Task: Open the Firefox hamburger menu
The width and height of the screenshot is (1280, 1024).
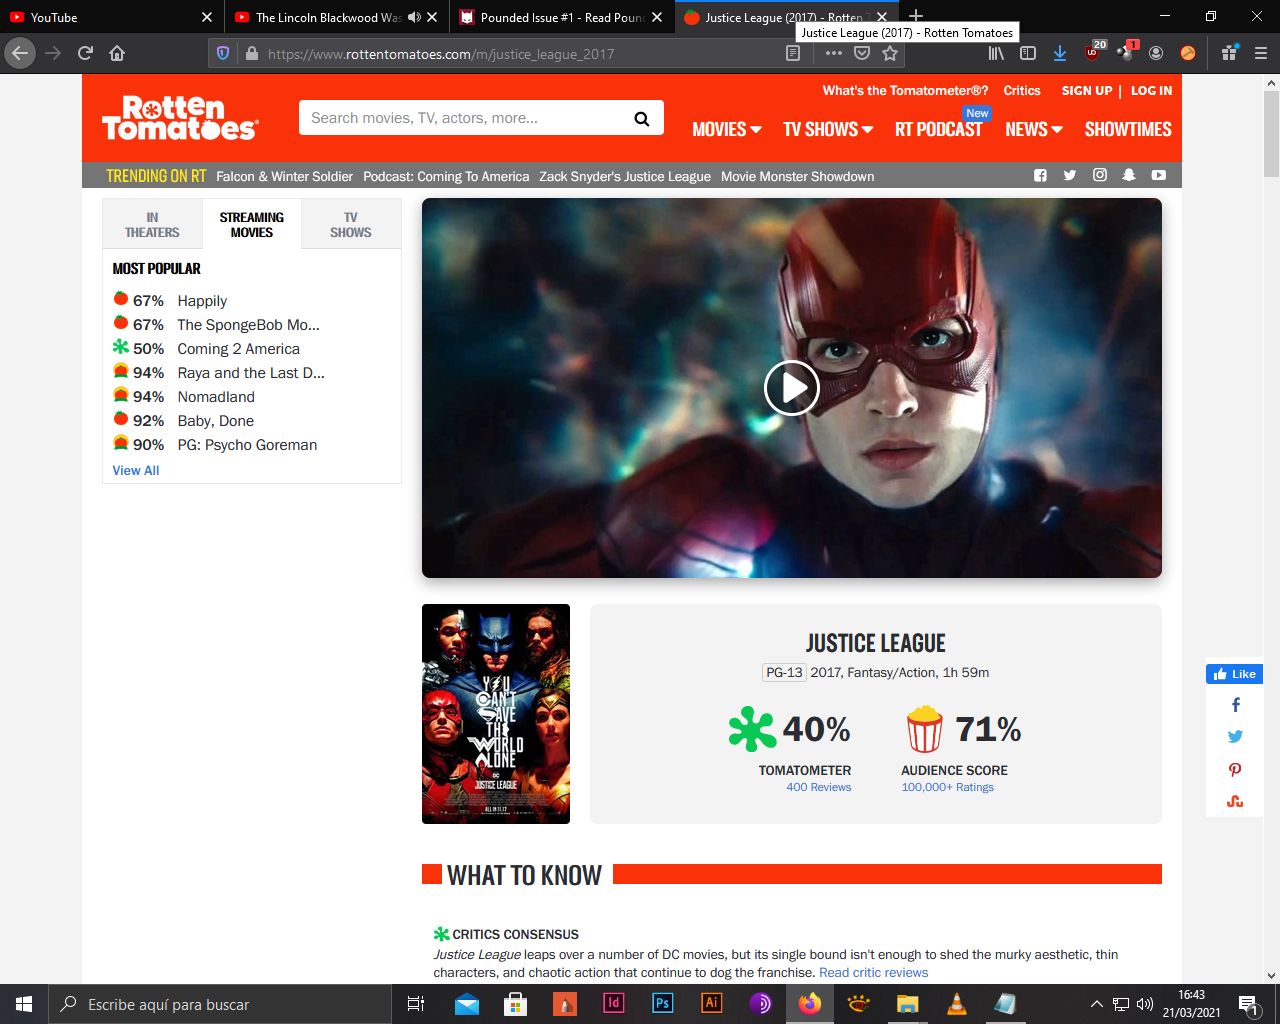Action: click(1261, 53)
